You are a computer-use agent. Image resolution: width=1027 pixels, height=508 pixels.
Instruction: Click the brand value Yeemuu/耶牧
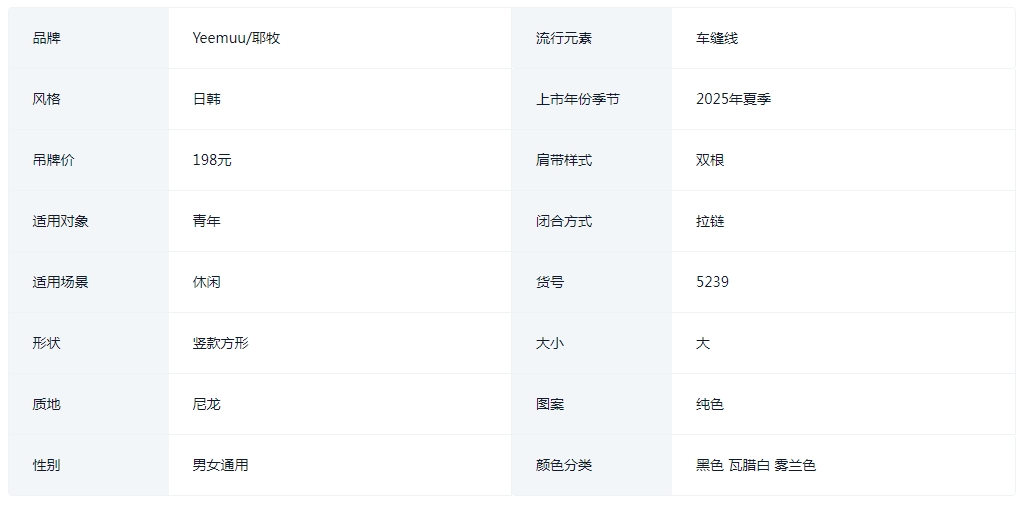point(236,38)
